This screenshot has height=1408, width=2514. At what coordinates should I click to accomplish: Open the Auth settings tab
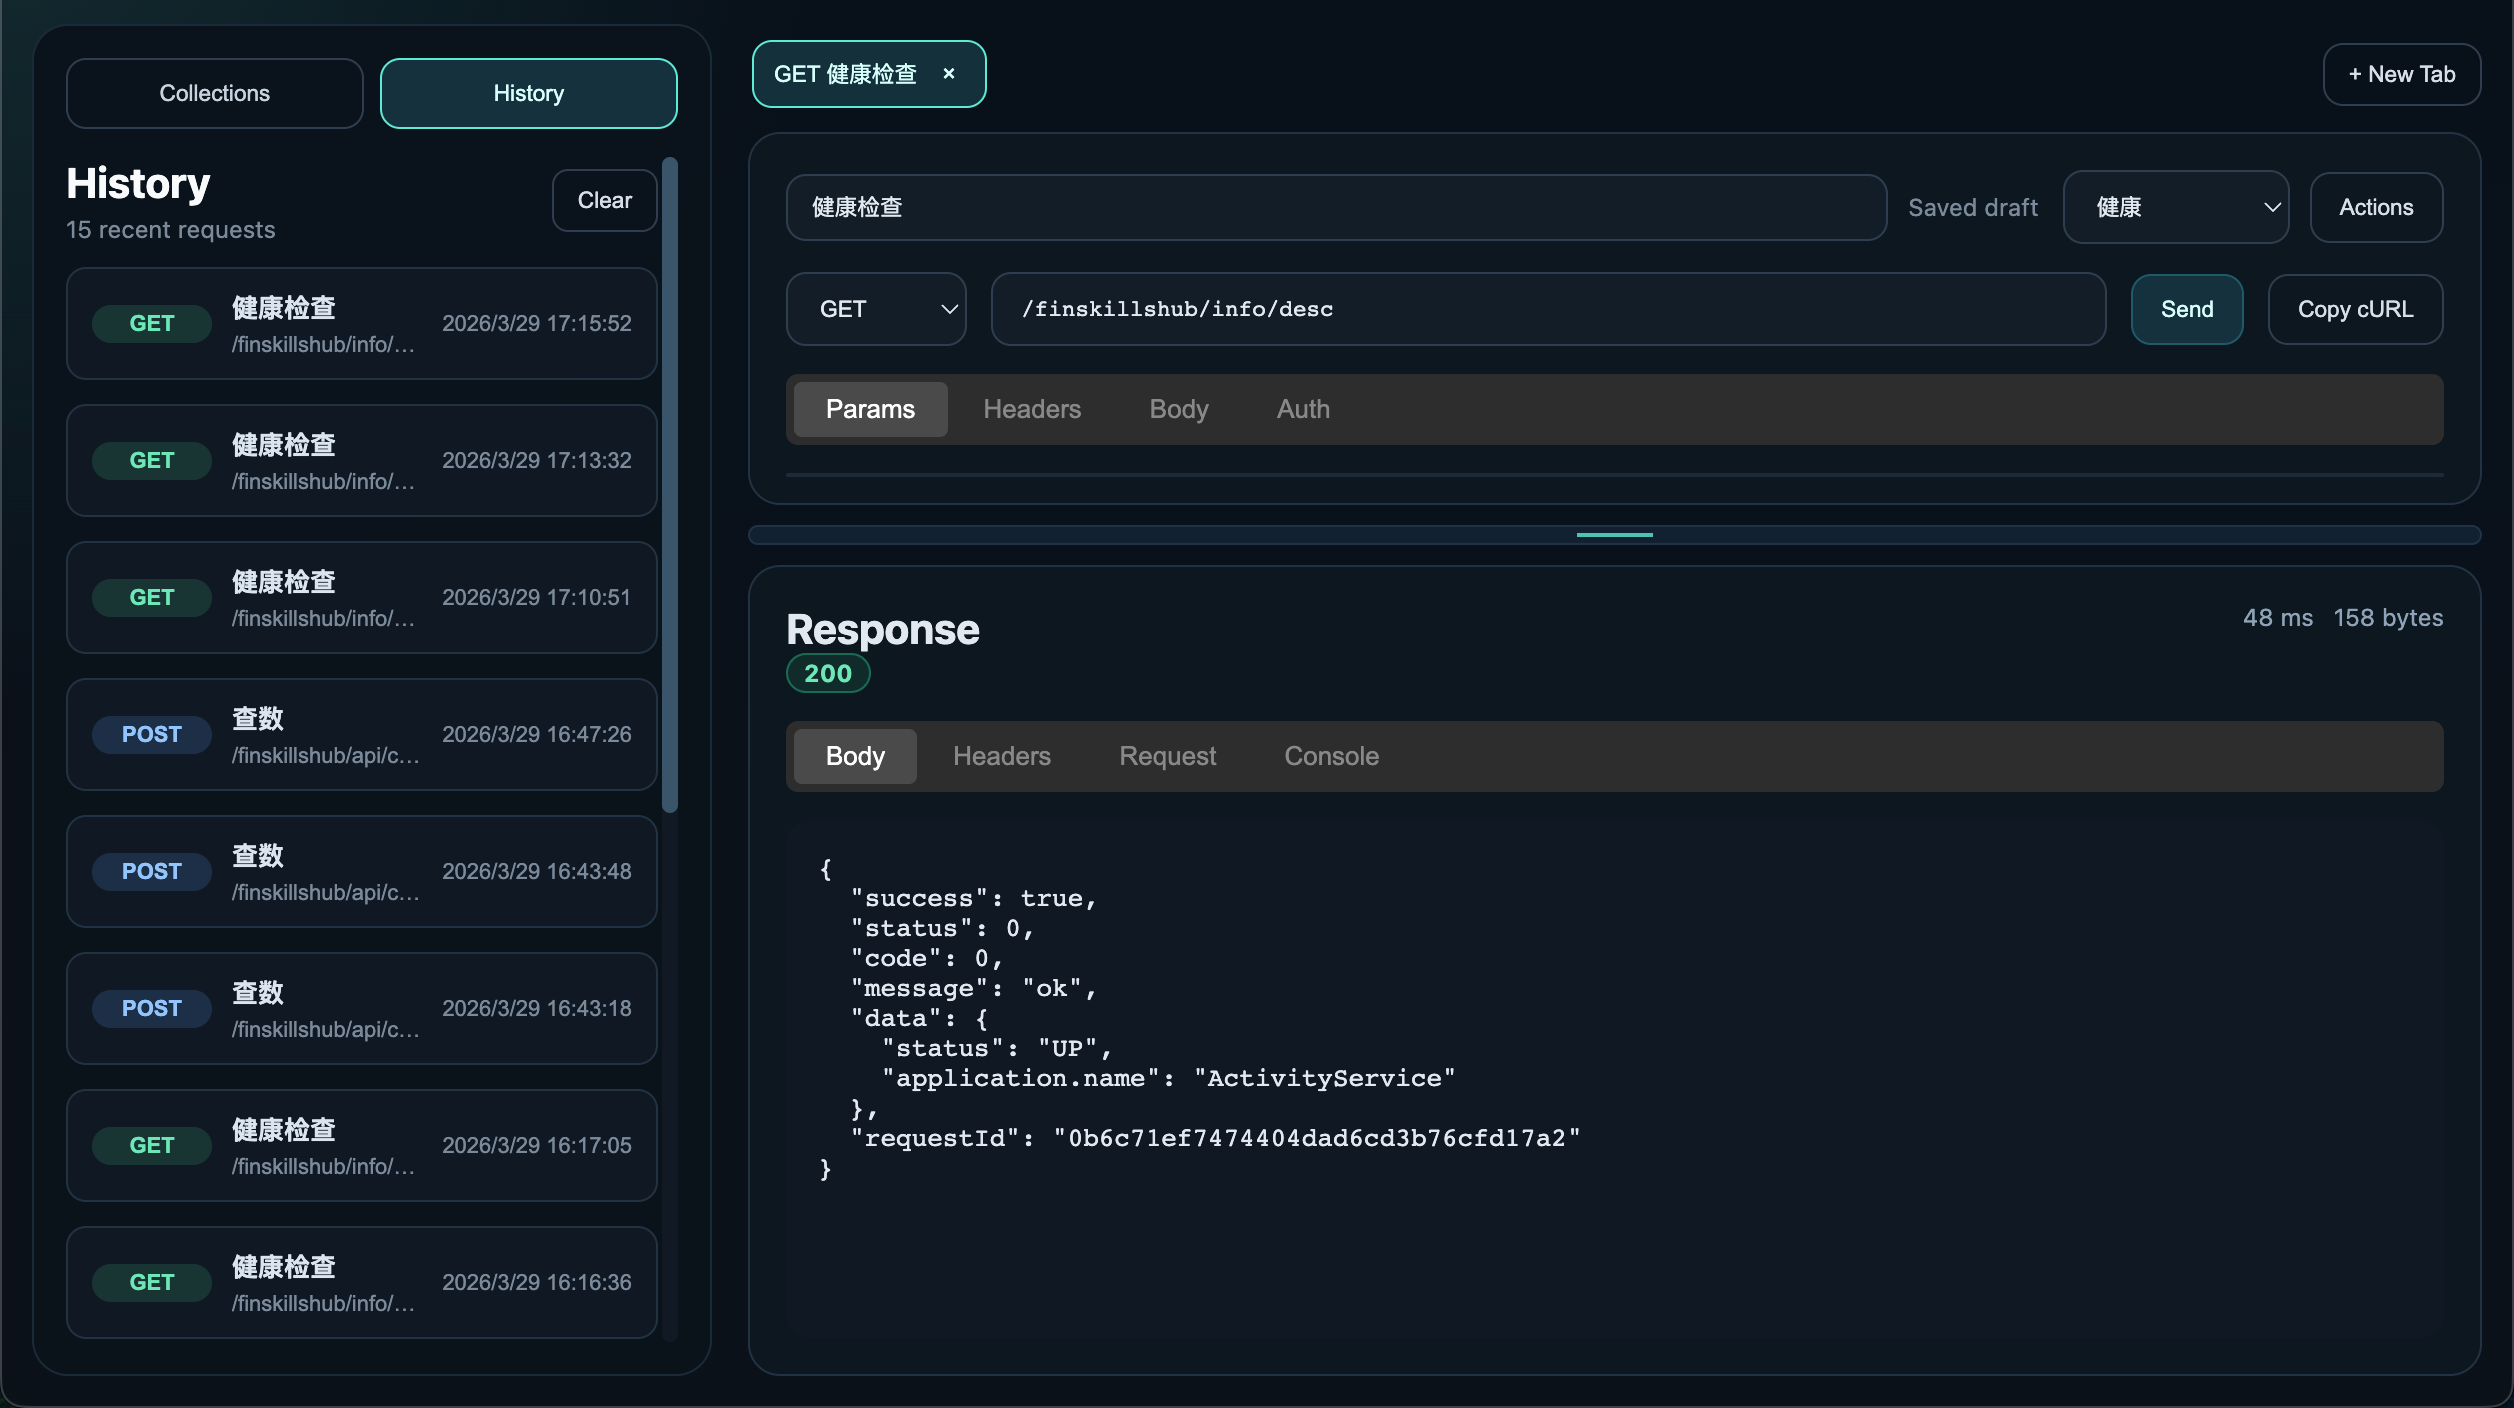pyautogui.click(x=1303, y=409)
